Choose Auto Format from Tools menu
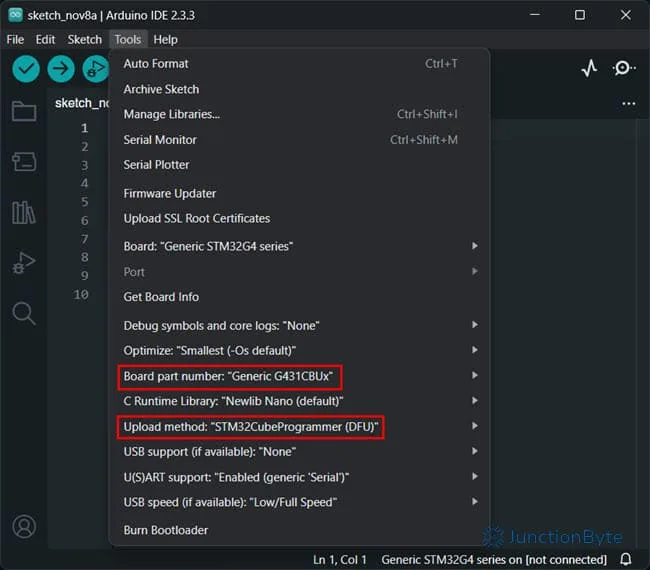The height and width of the screenshot is (570, 650). pyautogui.click(x=299, y=64)
